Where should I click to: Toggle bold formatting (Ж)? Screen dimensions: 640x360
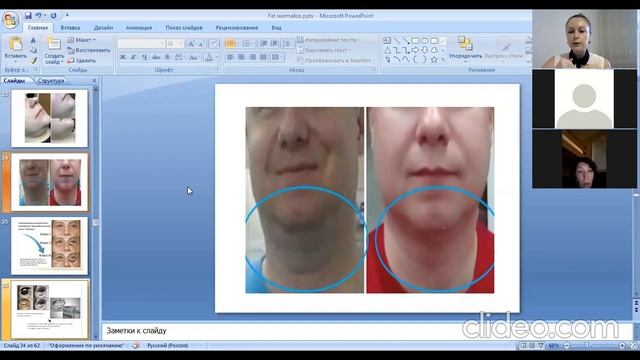pyautogui.click(x=122, y=58)
